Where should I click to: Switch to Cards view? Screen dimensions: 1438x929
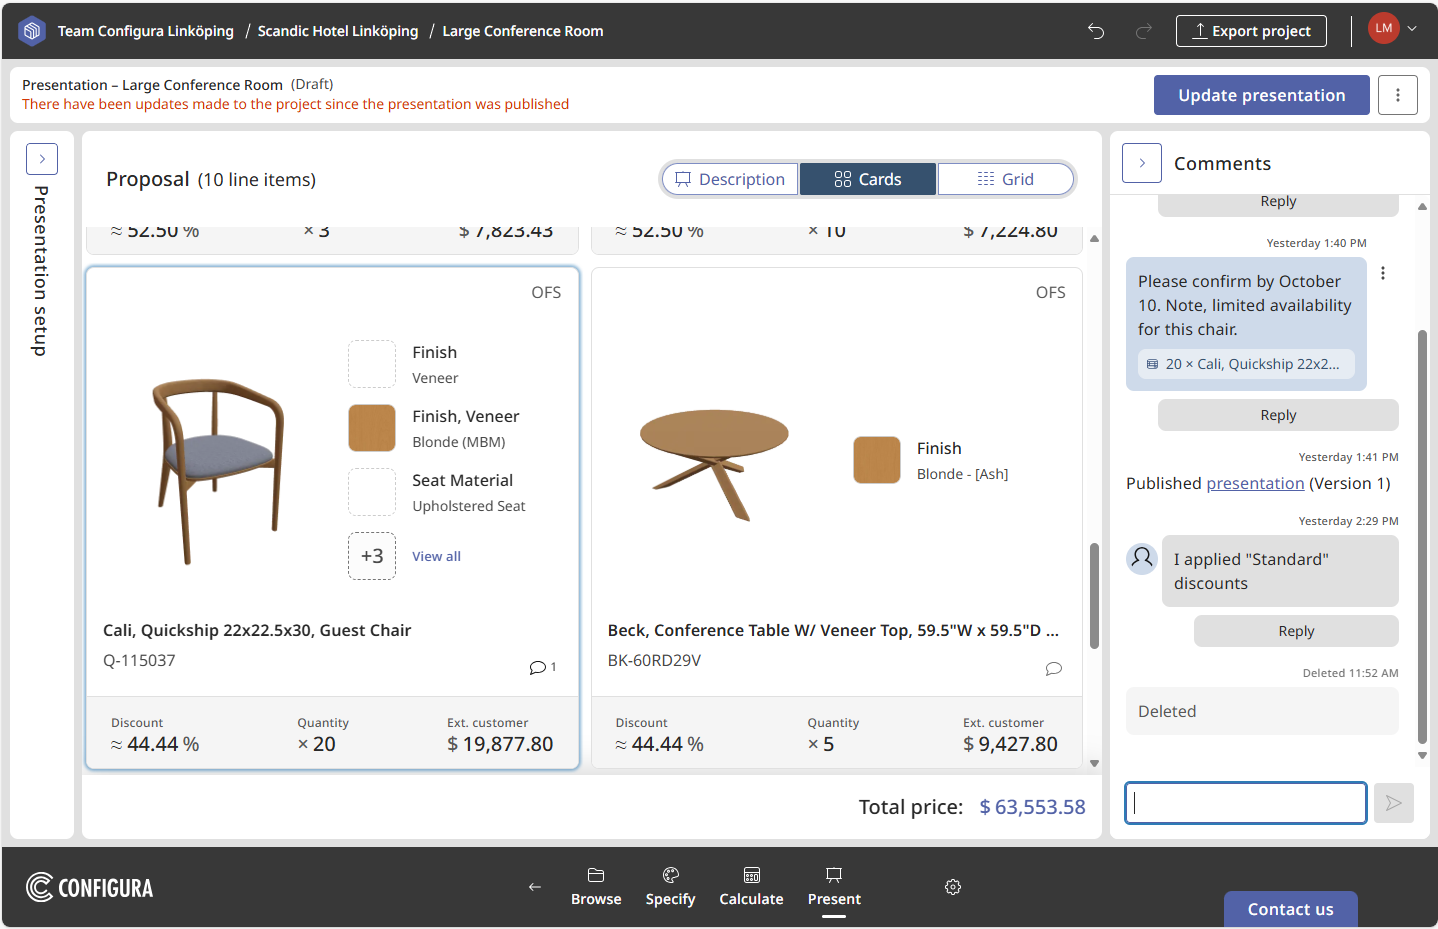pyautogui.click(x=868, y=179)
